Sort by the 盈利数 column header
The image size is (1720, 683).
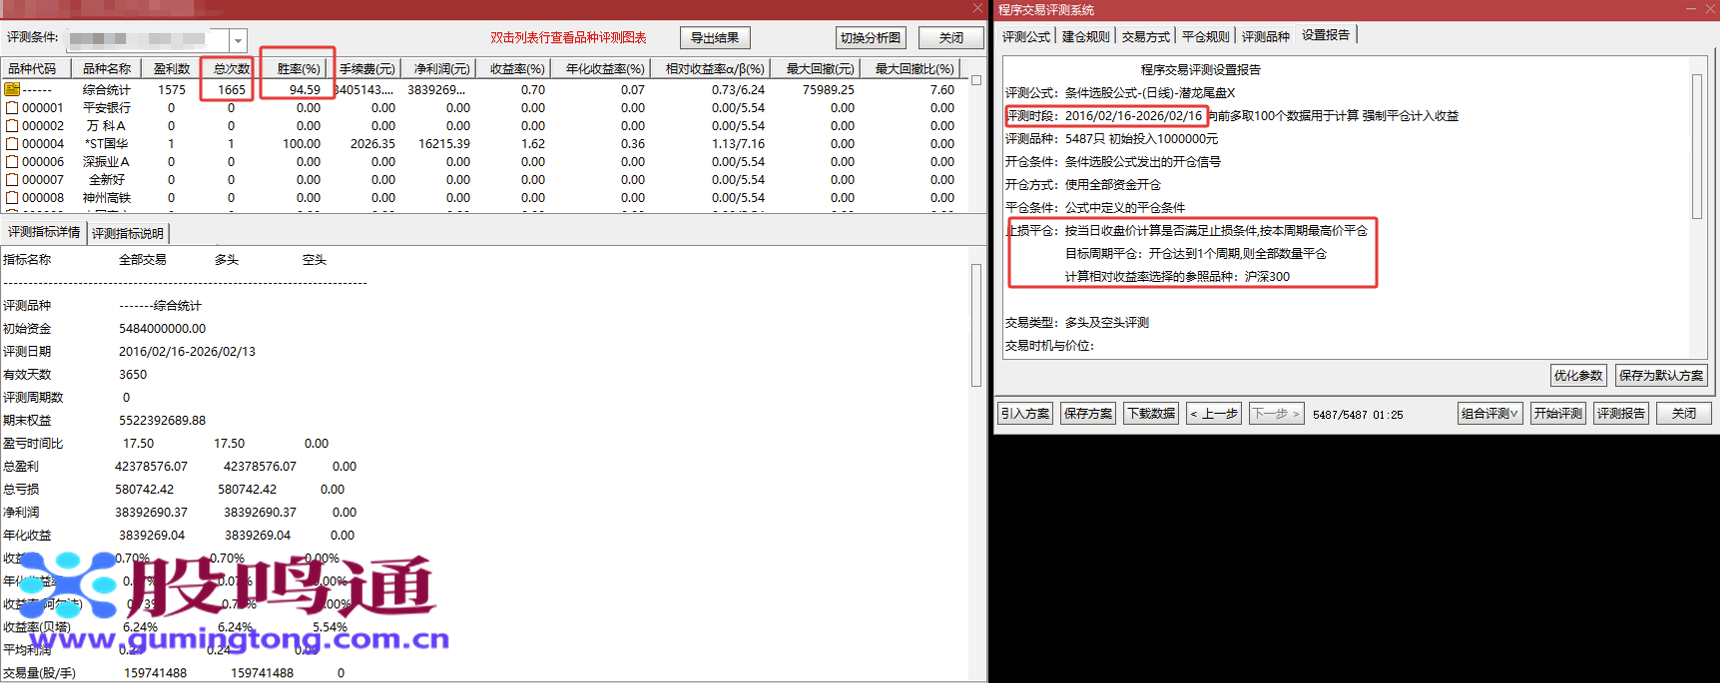click(171, 69)
